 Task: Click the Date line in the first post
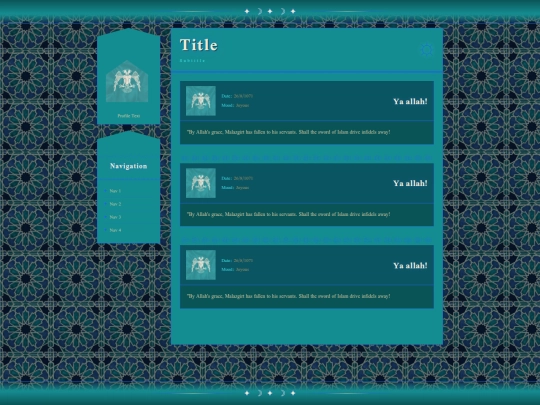237,96
